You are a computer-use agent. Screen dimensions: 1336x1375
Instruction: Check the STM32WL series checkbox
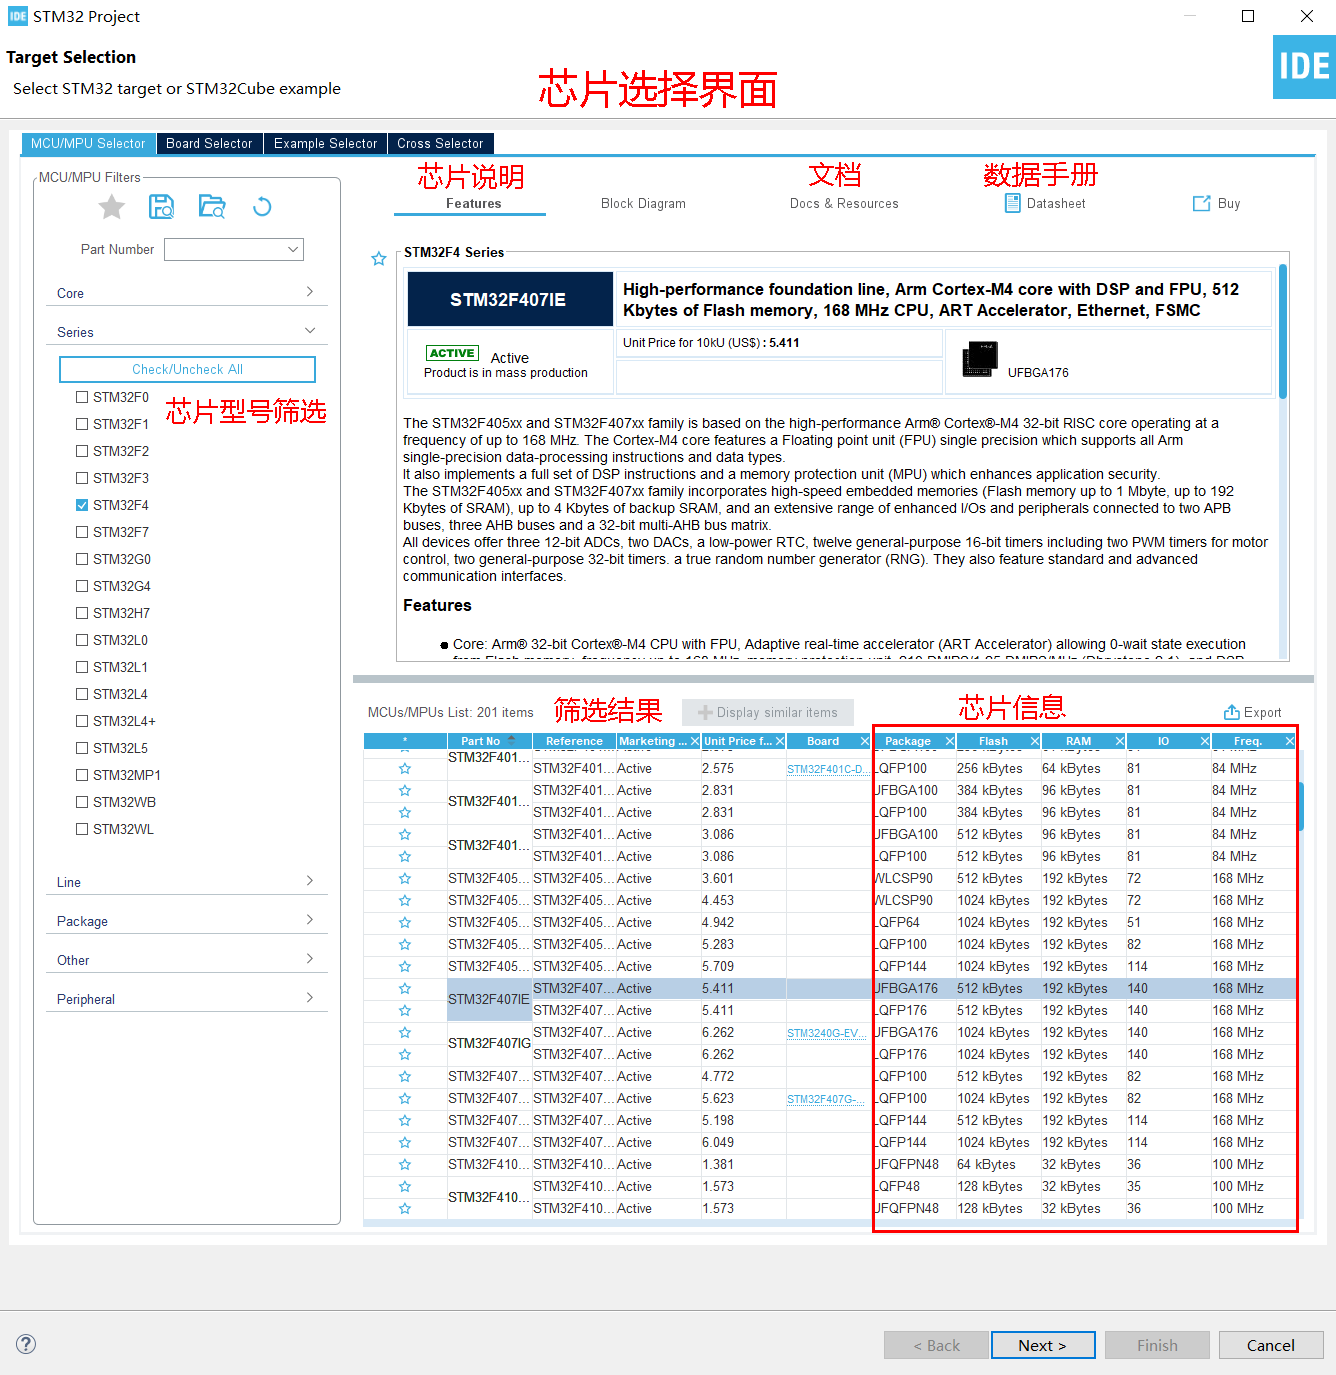coord(82,829)
